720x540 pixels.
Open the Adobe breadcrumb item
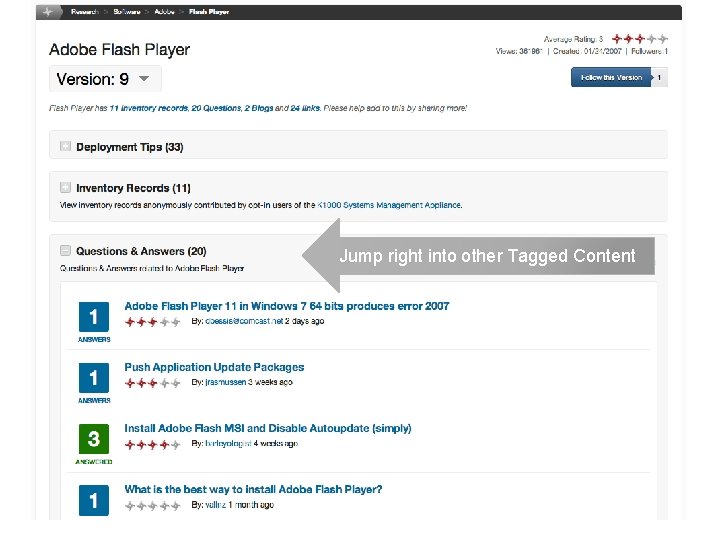click(164, 12)
